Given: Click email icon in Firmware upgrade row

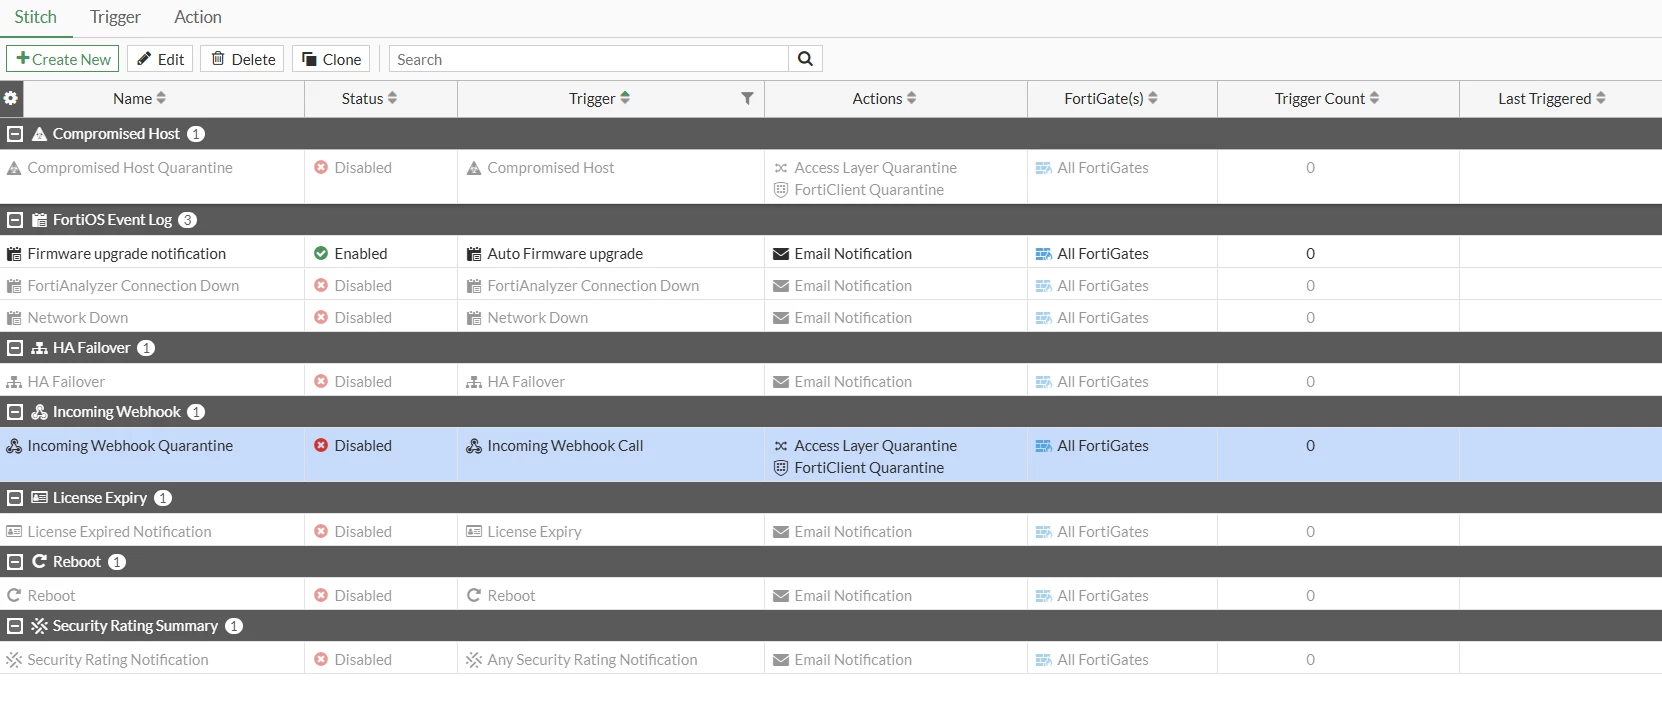Looking at the screenshot, I should point(781,254).
